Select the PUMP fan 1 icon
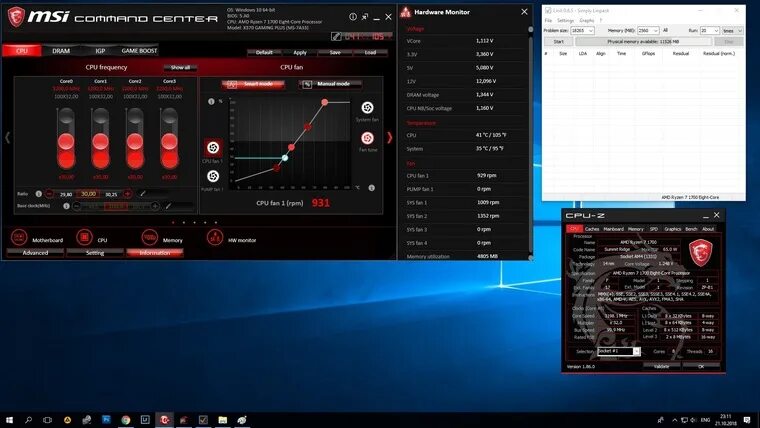Viewport: 760px width, 428px height. pos(213,176)
